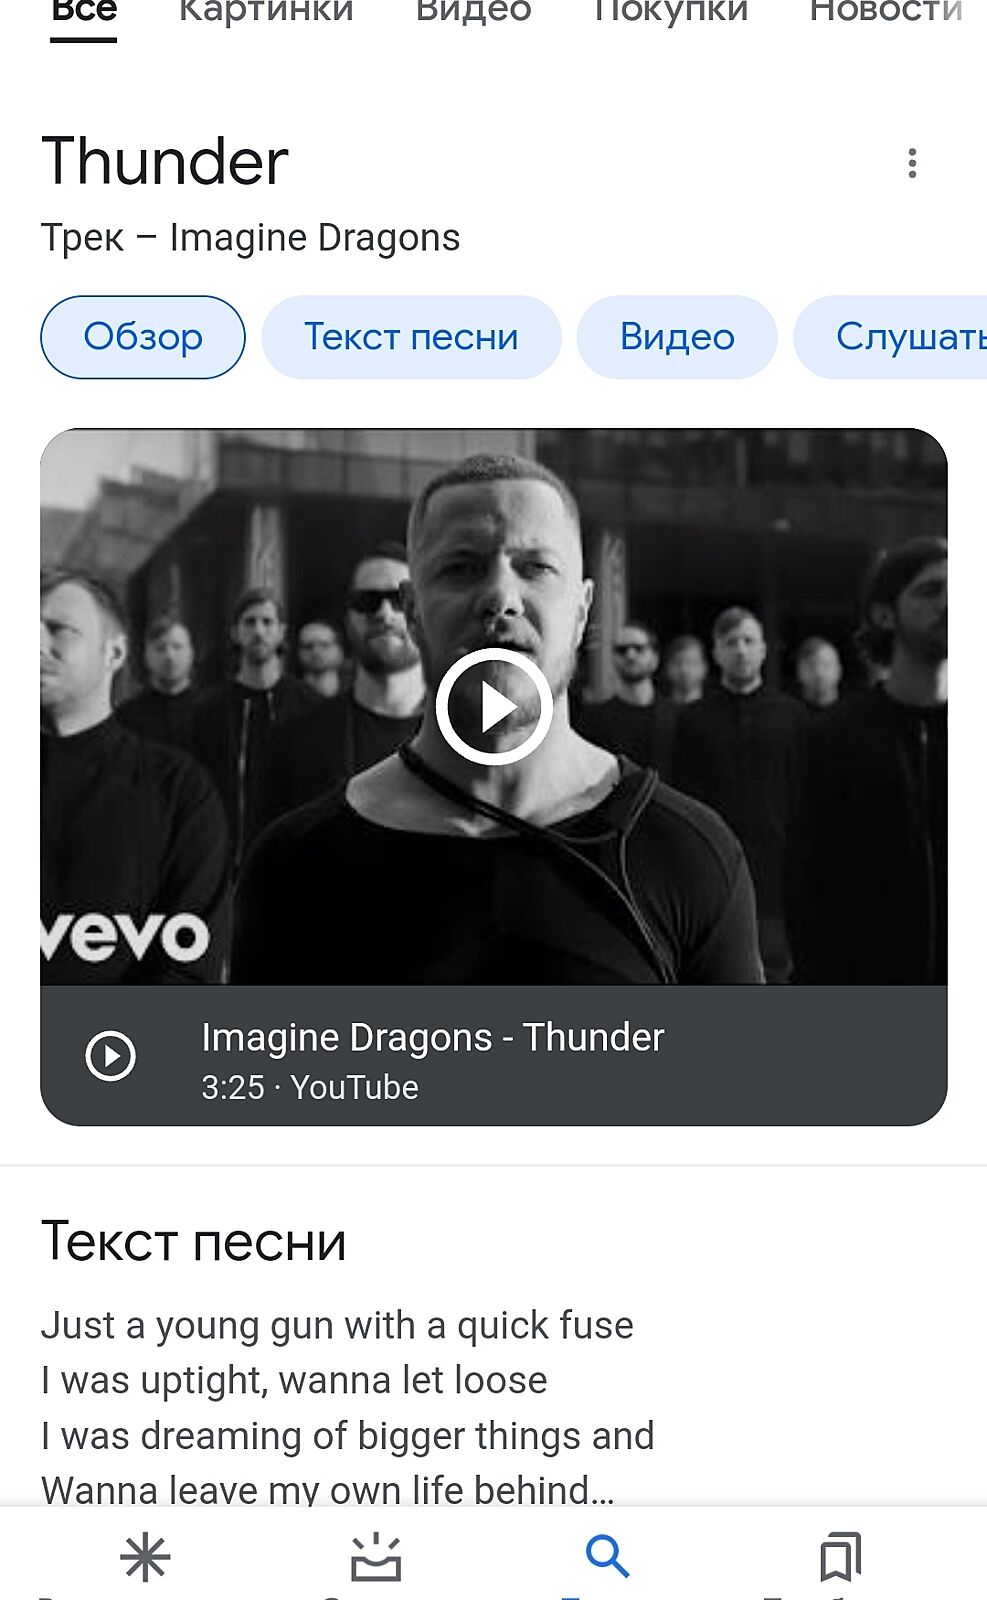Open the inbox tray icon in the bottom bar

click(376, 1557)
